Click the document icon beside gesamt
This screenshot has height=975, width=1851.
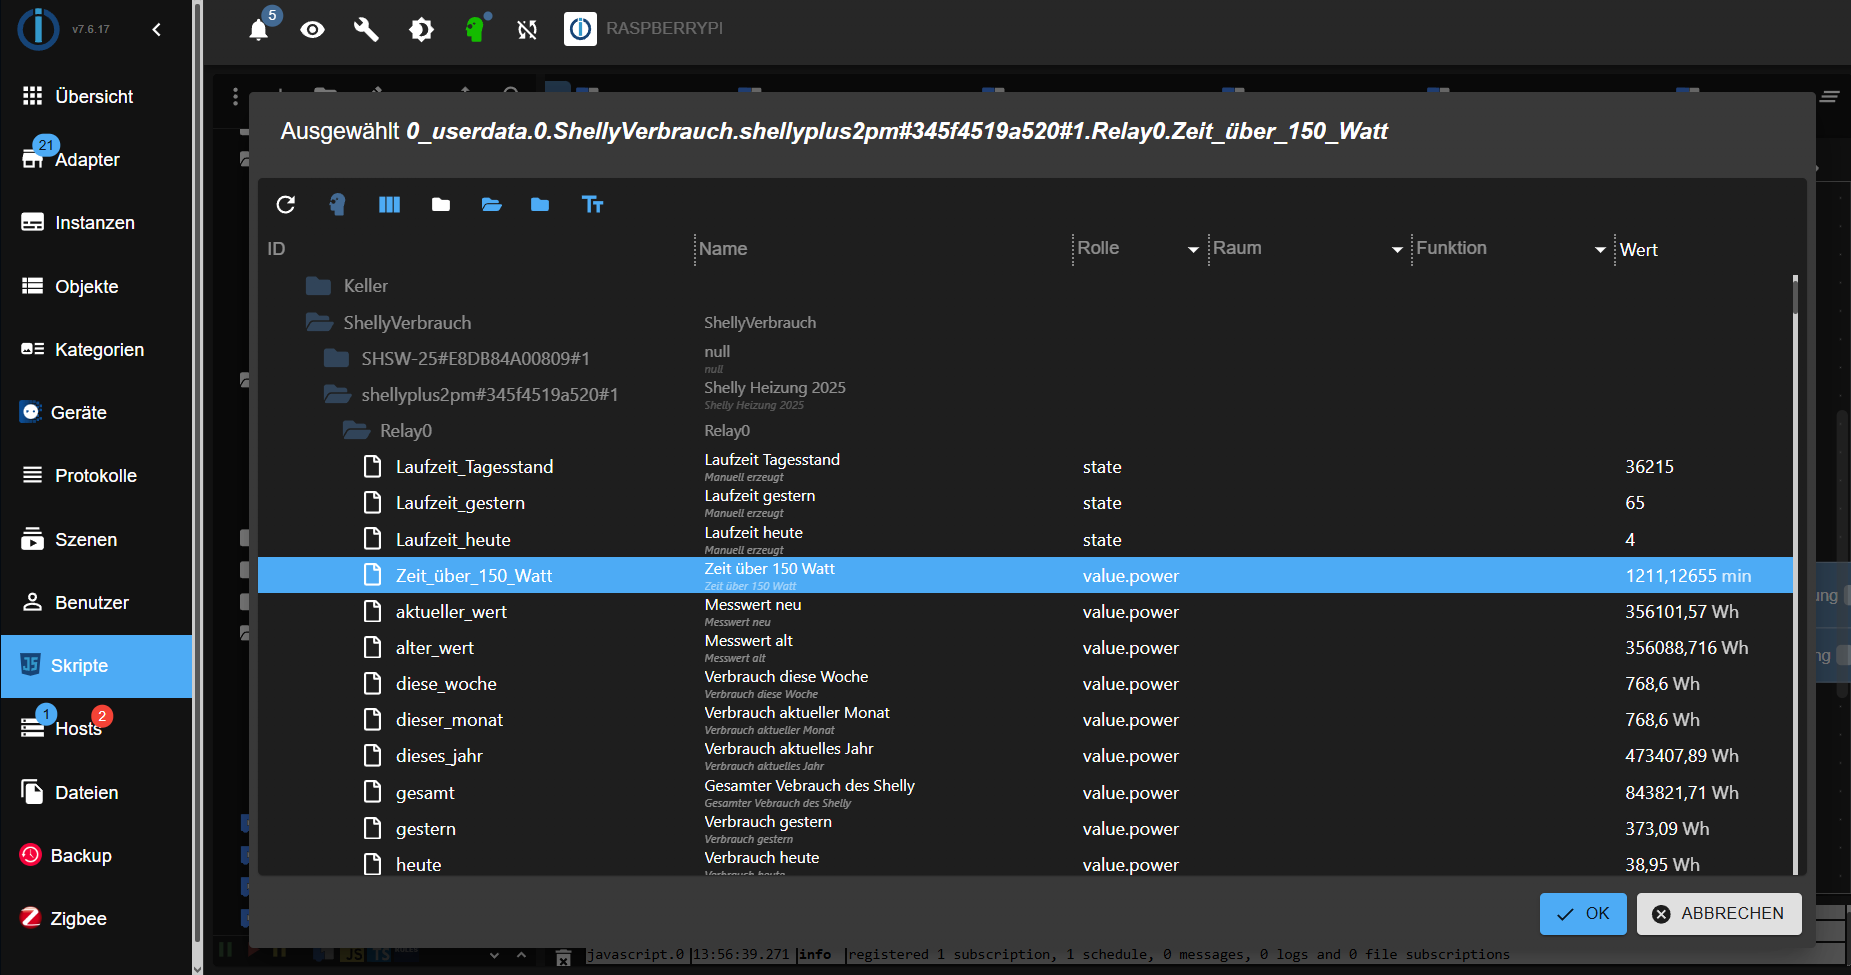click(373, 792)
